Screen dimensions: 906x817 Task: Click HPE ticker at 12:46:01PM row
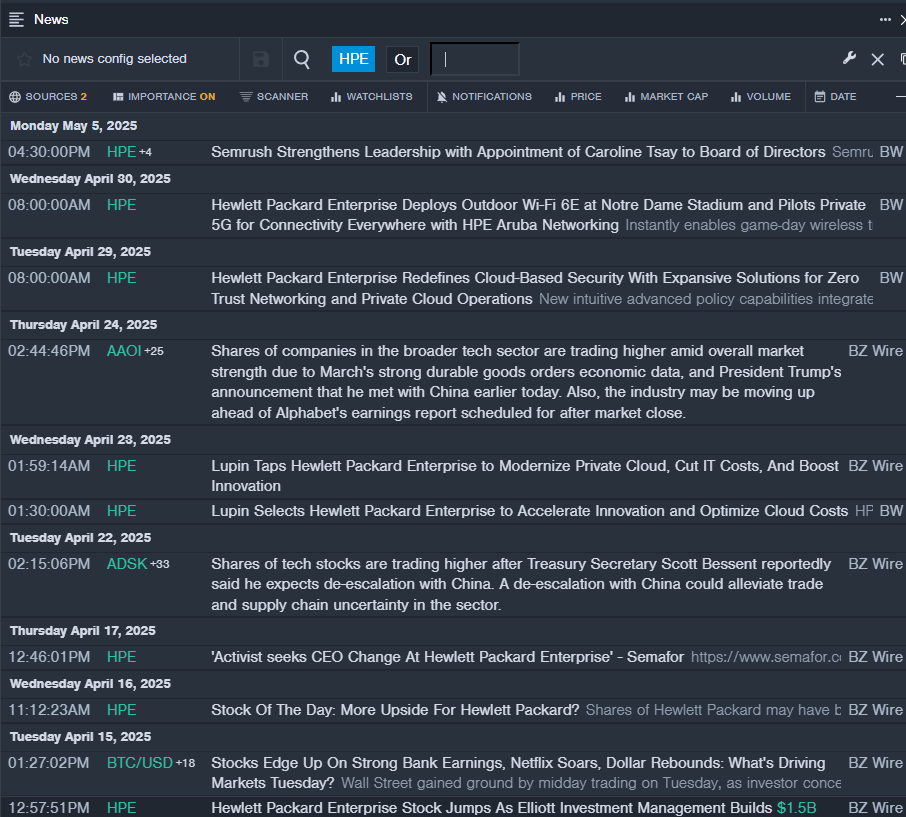[121, 657]
